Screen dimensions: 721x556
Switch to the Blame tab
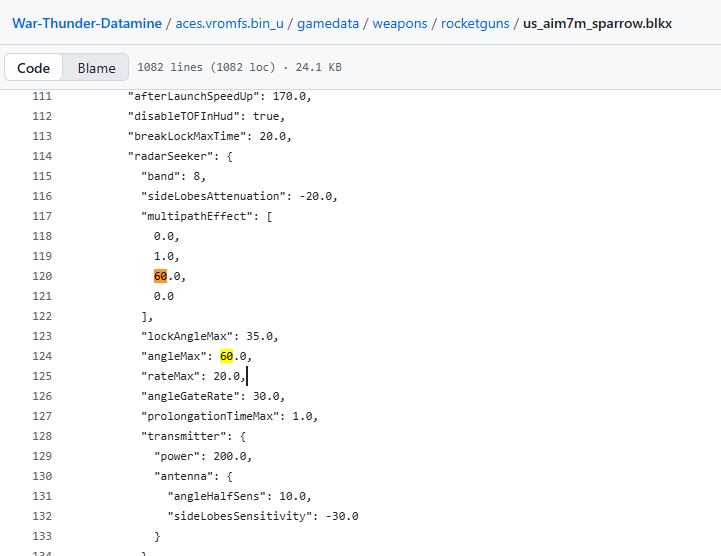point(96,68)
